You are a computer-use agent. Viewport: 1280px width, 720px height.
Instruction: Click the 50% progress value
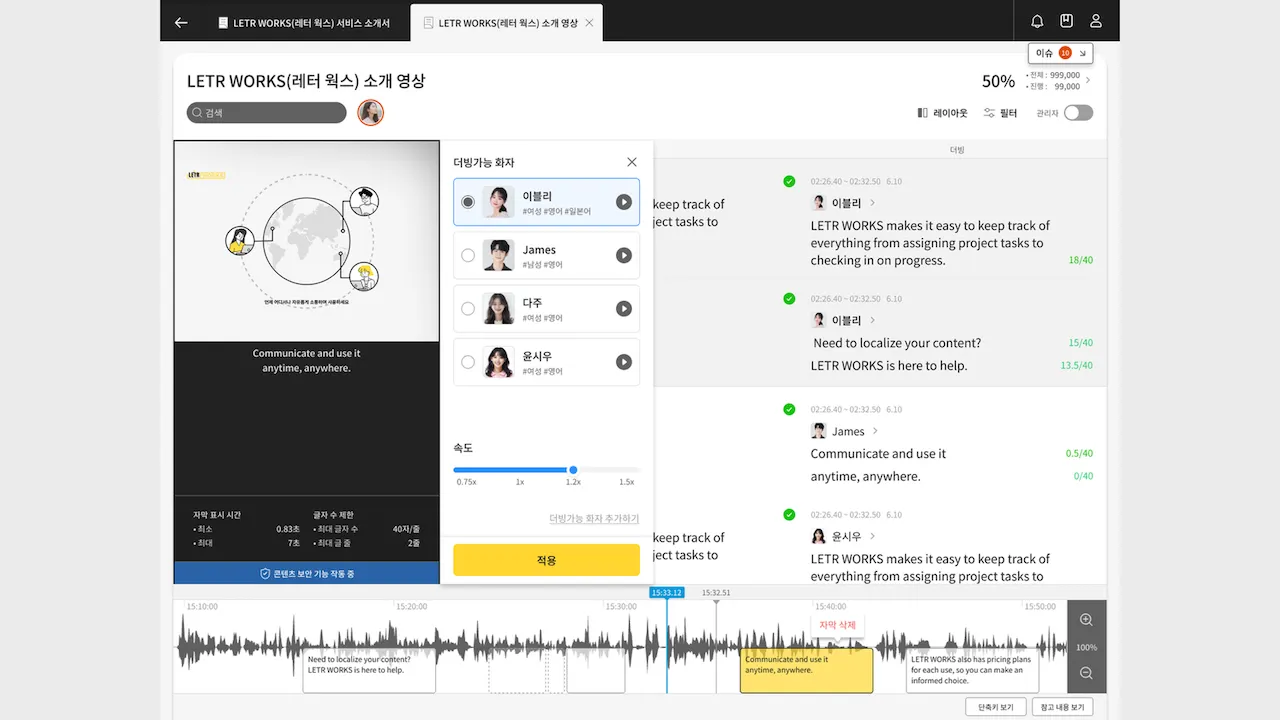click(x=998, y=81)
